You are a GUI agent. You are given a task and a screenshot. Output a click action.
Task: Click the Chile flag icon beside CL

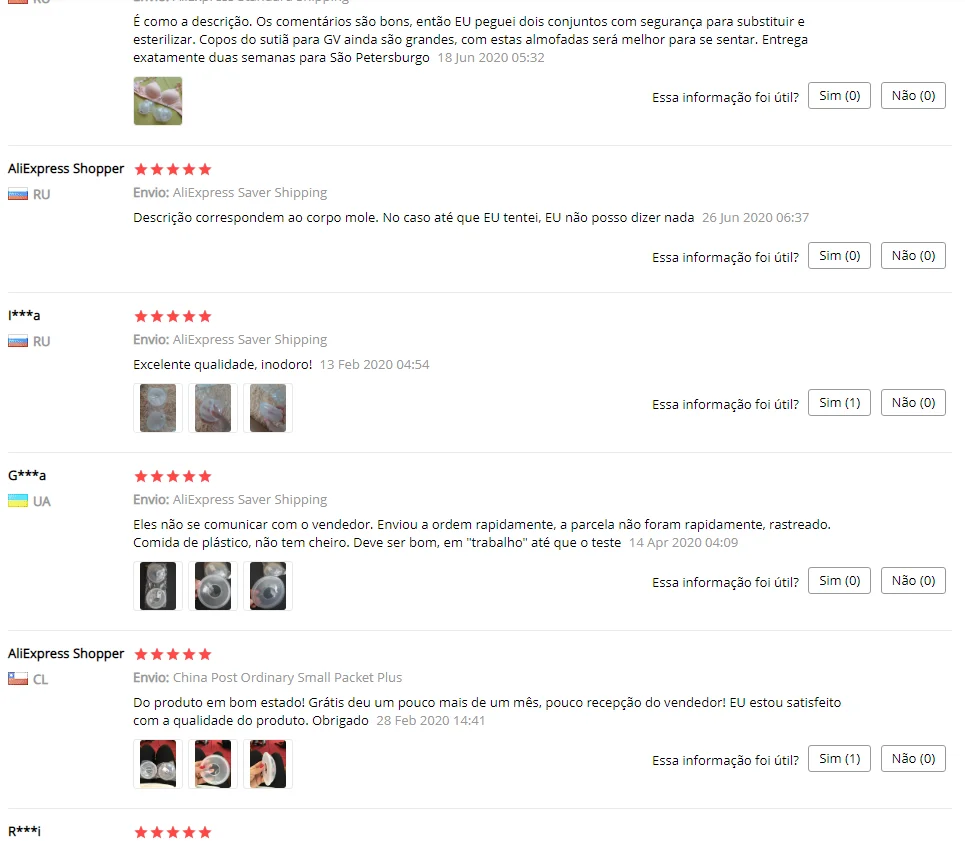pos(18,679)
